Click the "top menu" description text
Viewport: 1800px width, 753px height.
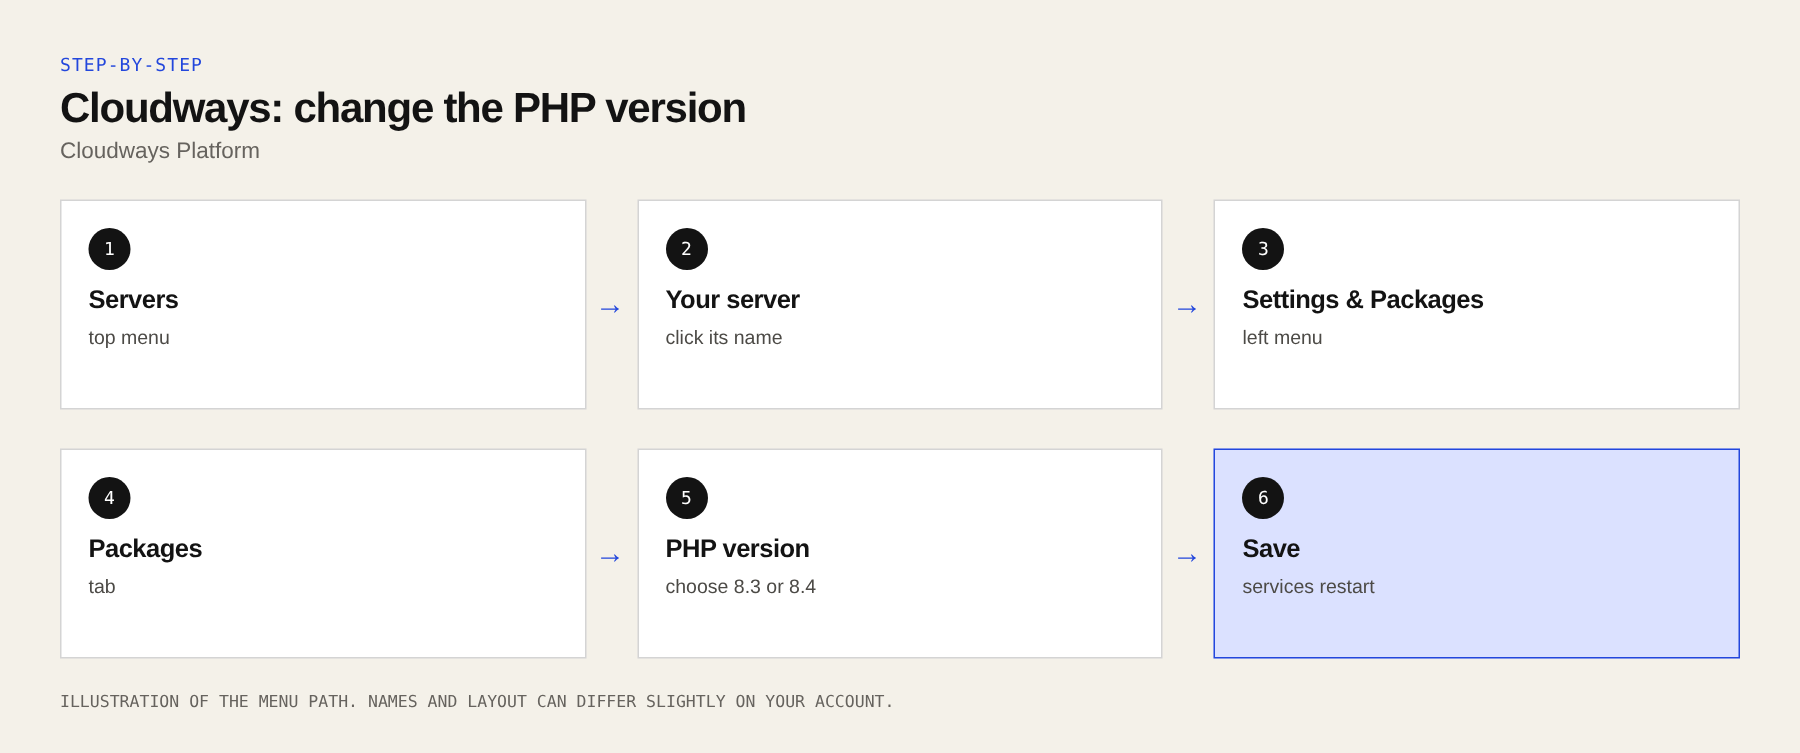pyautogui.click(x=129, y=338)
